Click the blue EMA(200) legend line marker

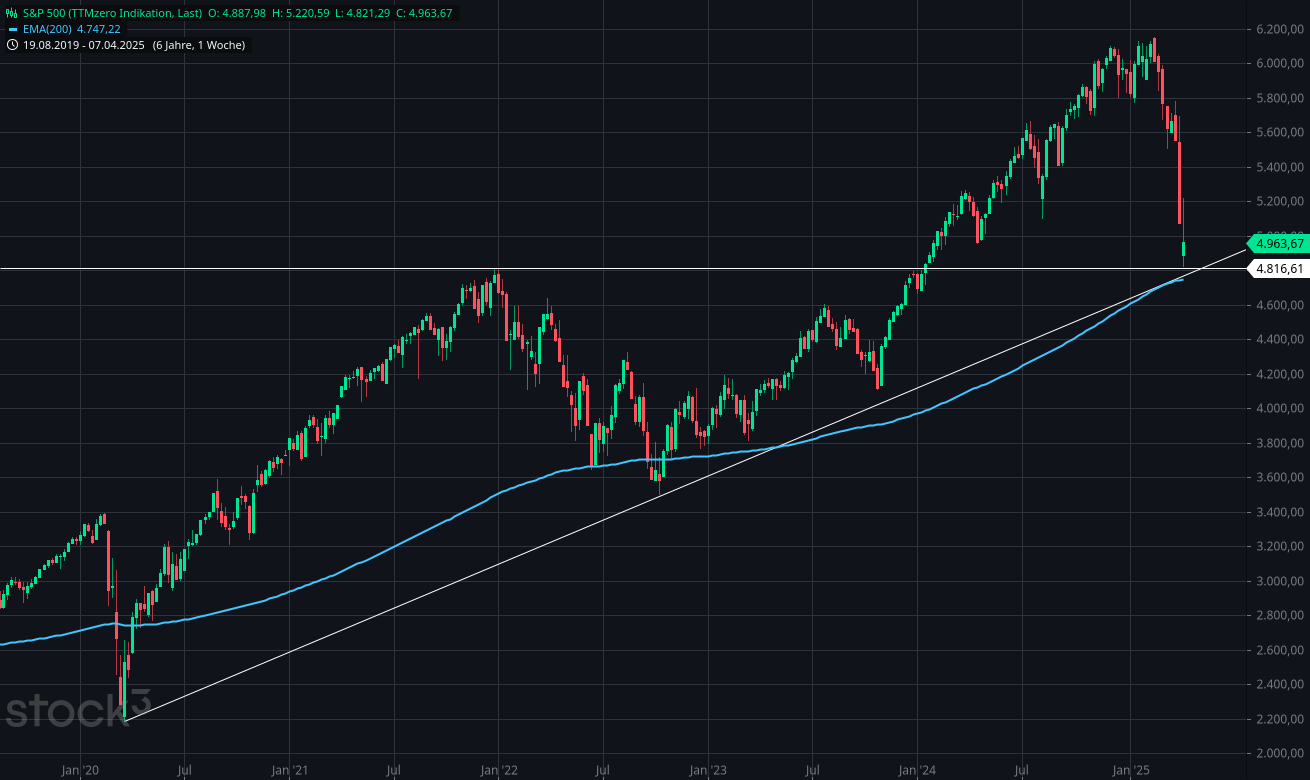[11, 29]
